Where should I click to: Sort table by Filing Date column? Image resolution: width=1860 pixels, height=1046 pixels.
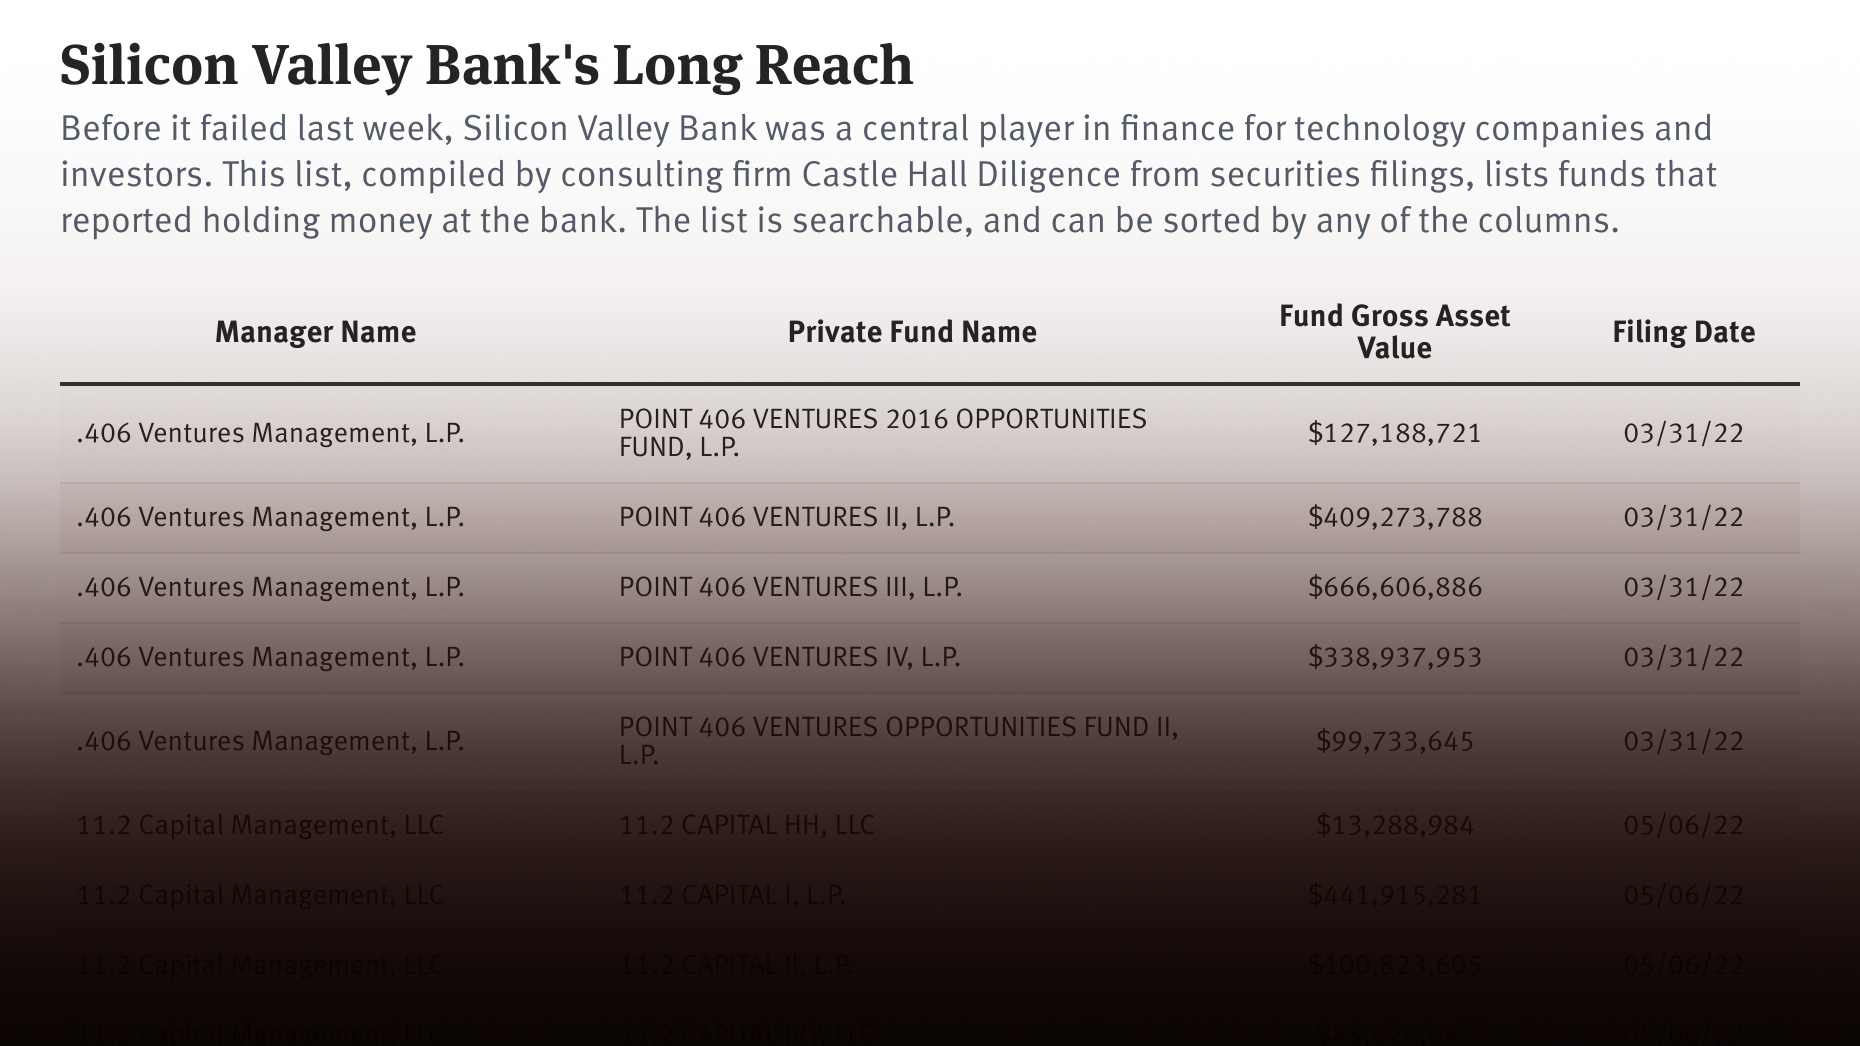pyautogui.click(x=1683, y=332)
